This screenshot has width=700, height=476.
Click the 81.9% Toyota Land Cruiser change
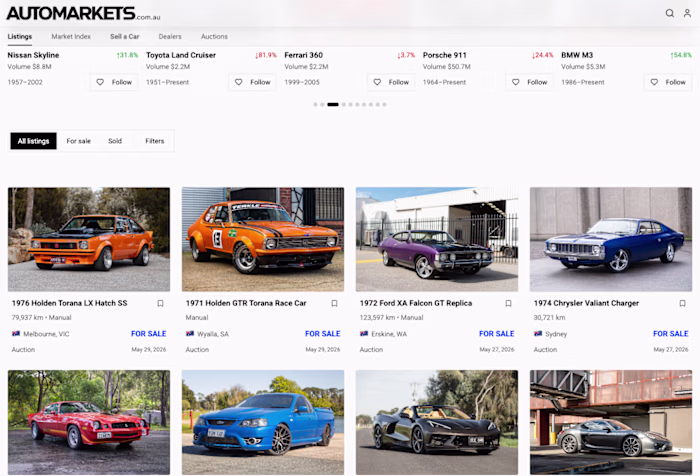coord(266,55)
